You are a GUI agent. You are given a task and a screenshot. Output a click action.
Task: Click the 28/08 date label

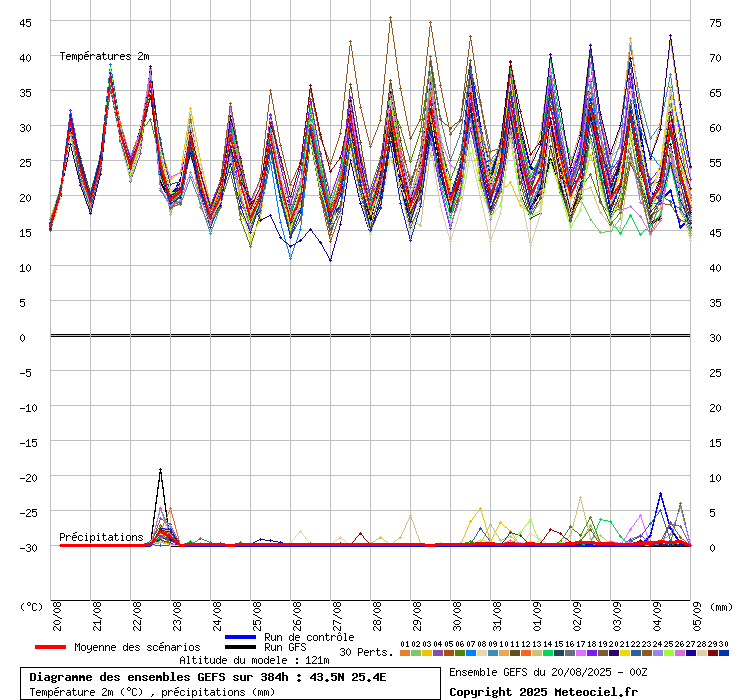pos(377,616)
